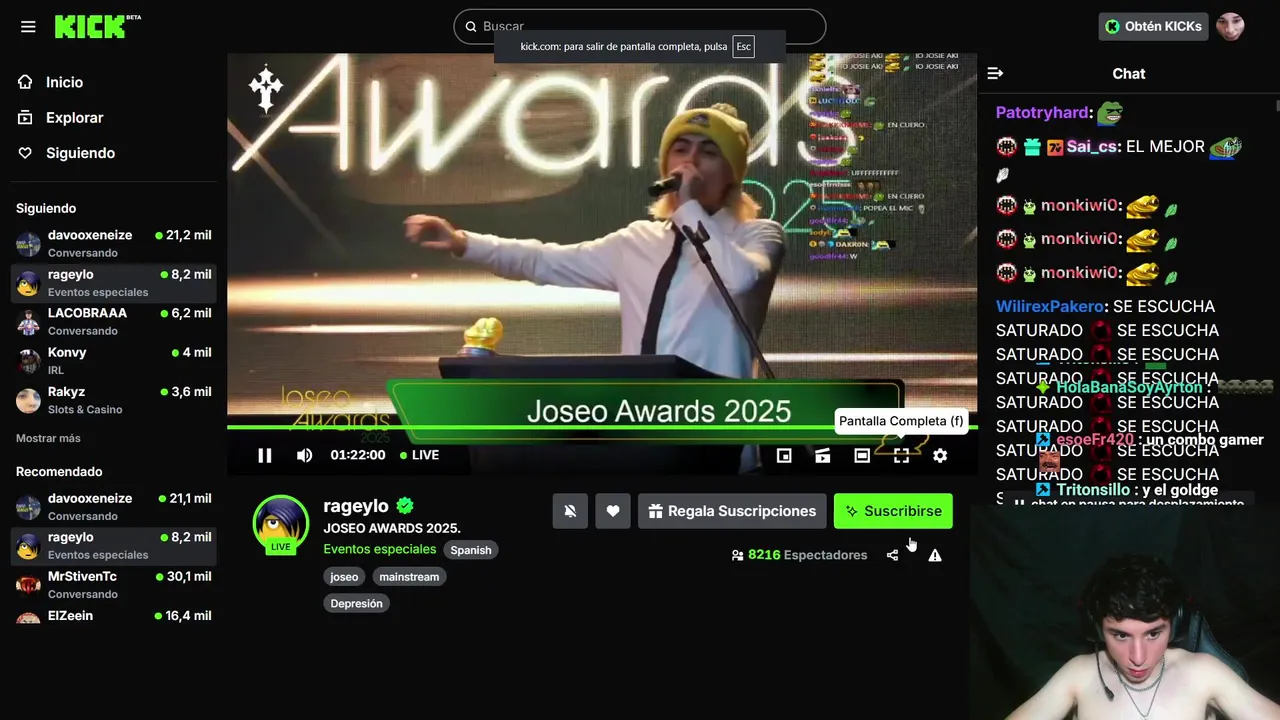Screen dimensions: 1280x720
Task: Open MrStivenTc recommended channel
Action: pyautogui.click(x=112, y=585)
